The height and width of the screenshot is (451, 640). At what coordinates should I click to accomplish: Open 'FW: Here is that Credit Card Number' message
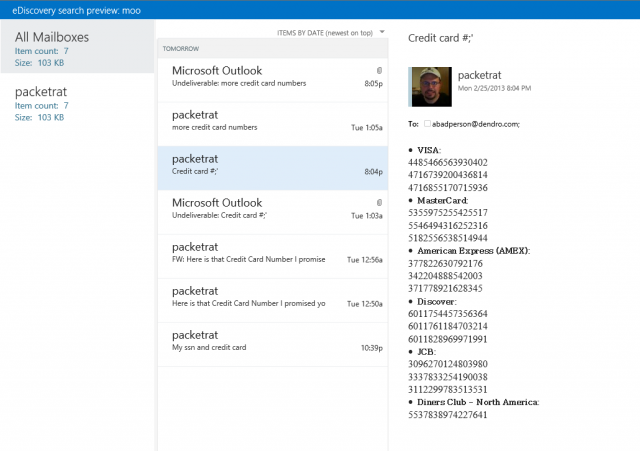pyautogui.click(x=273, y=256)
